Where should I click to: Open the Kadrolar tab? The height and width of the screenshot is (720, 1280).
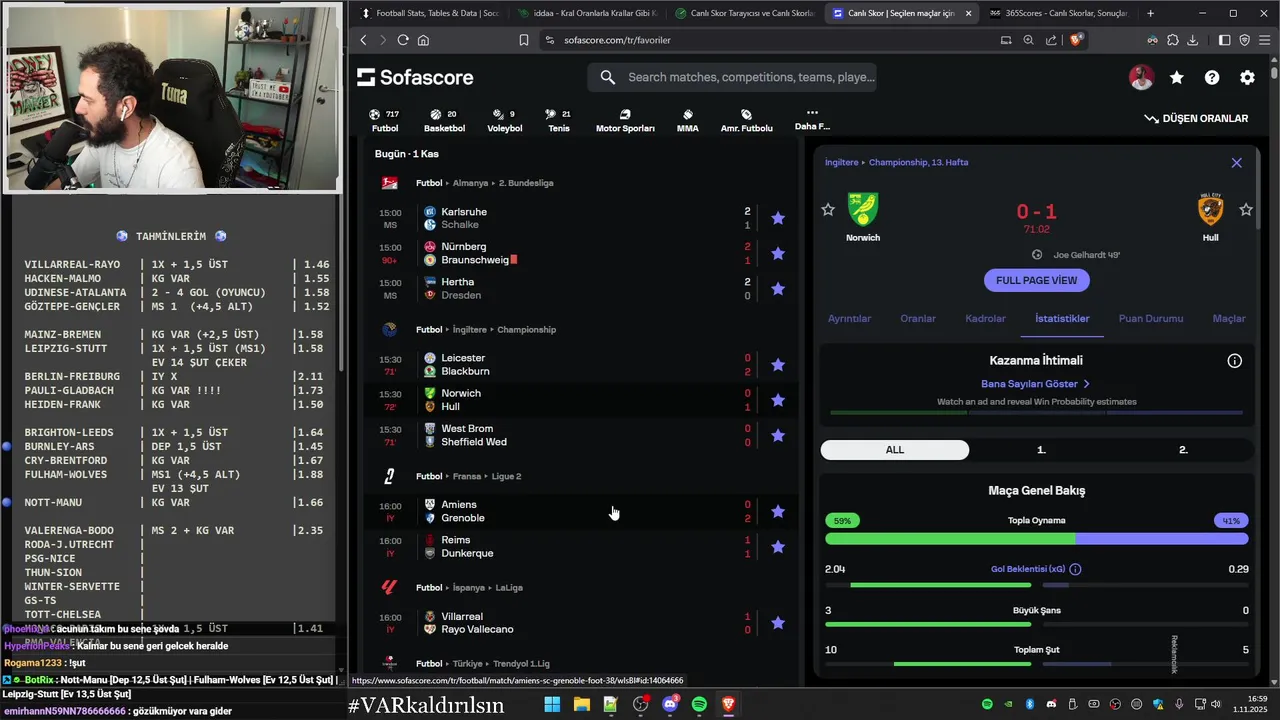click(985, 318)
